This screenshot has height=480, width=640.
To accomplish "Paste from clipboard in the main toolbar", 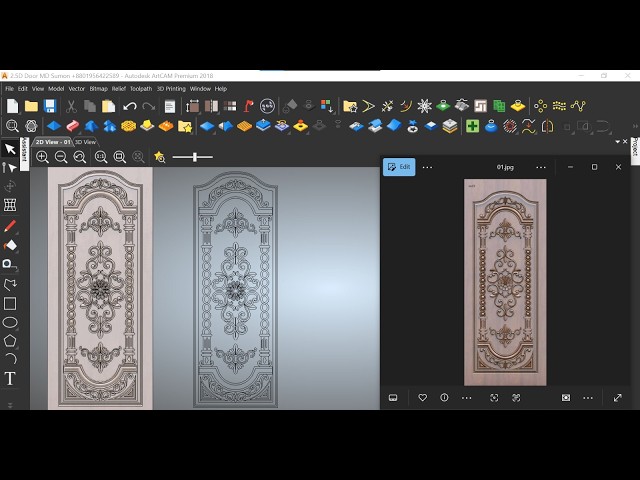I will click(108, 106).
